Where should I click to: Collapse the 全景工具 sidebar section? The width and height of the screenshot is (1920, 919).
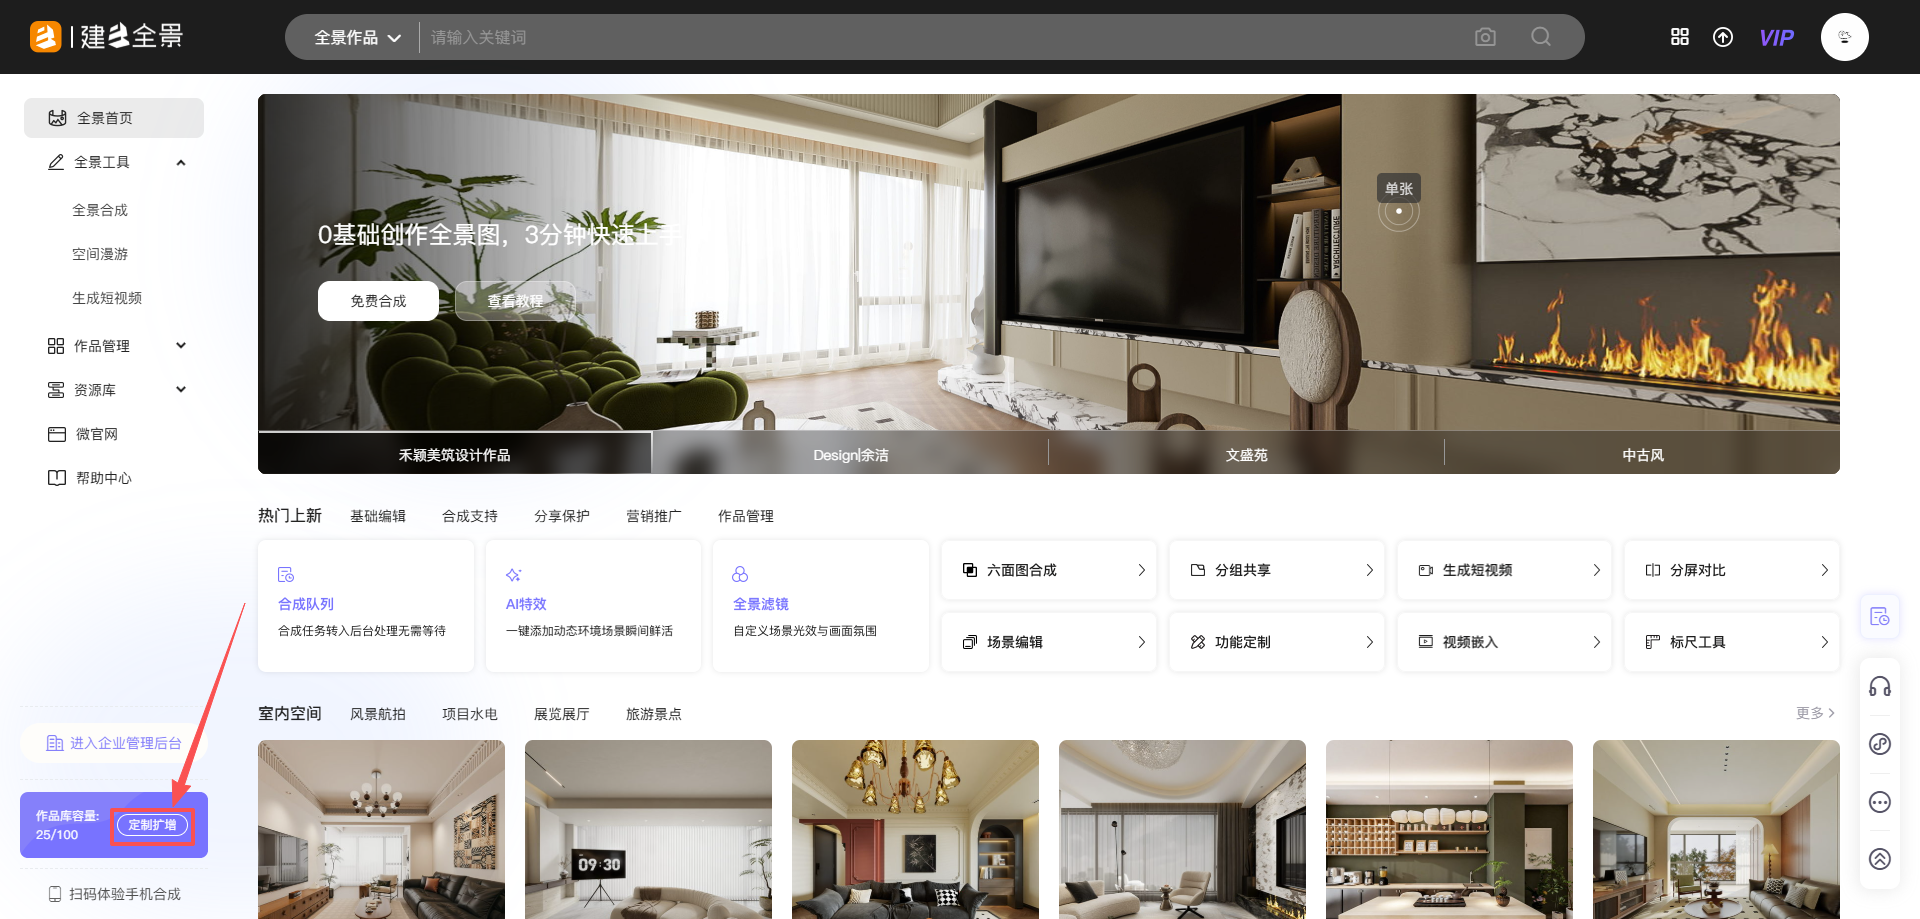(181, 162)
